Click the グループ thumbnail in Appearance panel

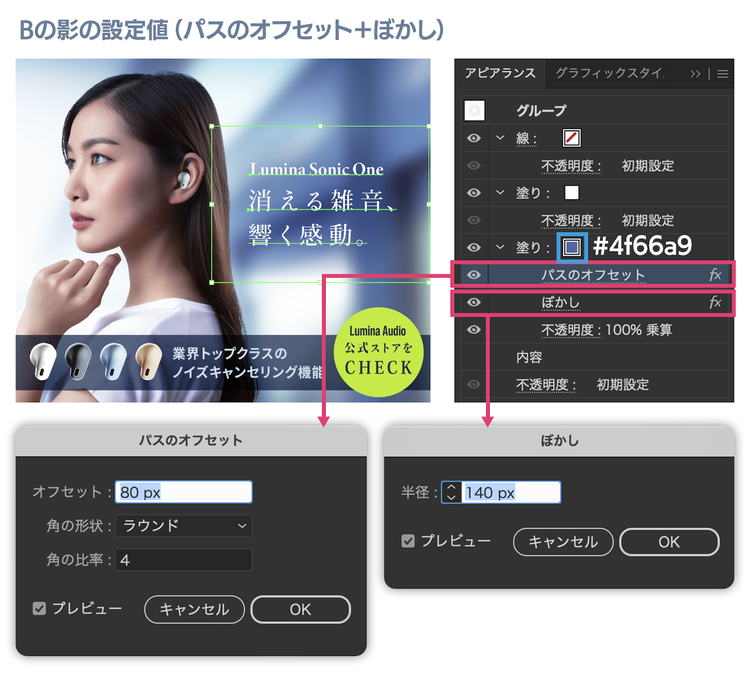click(474, 110)
